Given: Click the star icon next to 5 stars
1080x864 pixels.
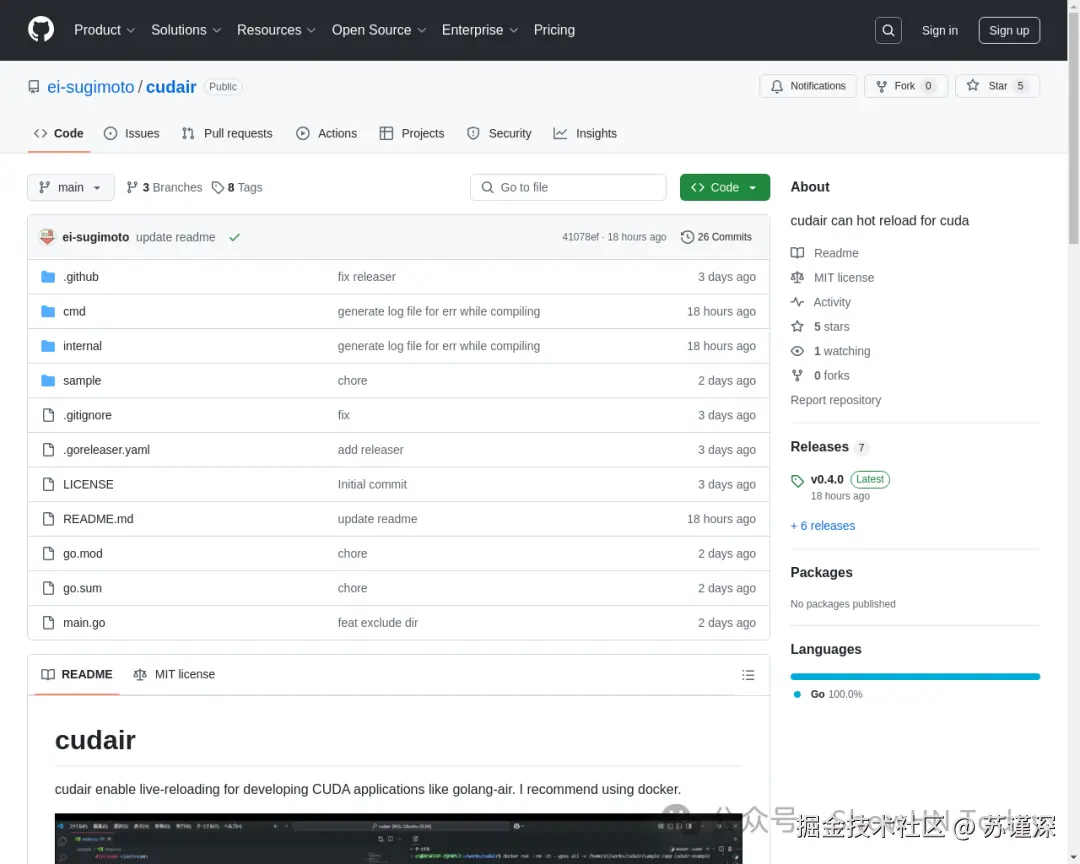Looking at the screenshot, I should [798, 327].
